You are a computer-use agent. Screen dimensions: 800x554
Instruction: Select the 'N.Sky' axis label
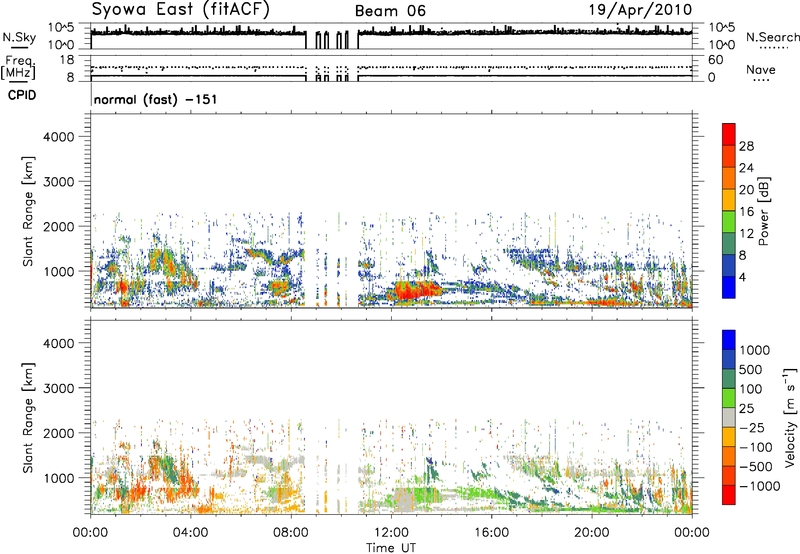point(19,37)
